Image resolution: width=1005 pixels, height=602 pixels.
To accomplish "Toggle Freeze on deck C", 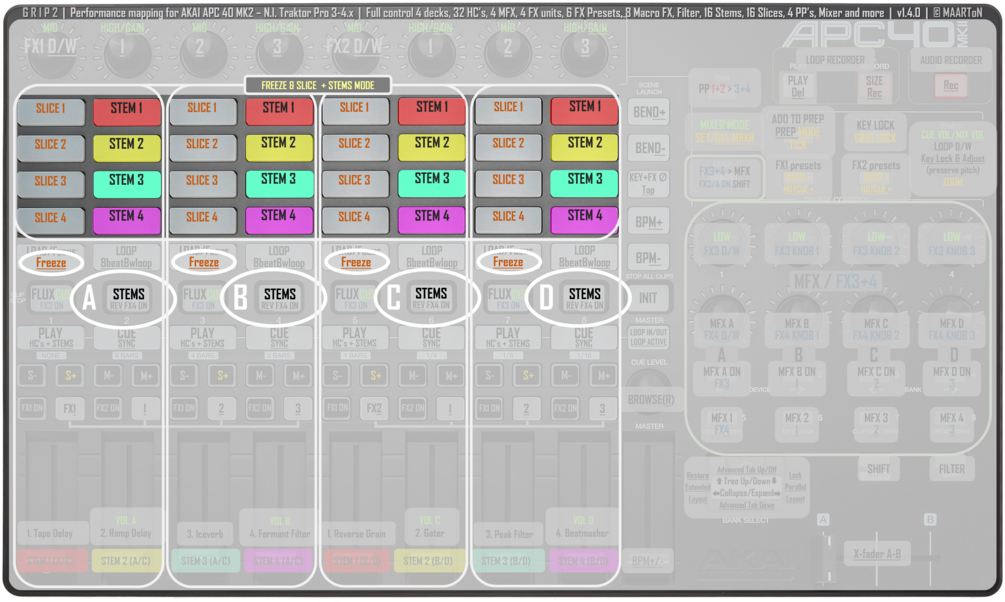I will coord(356,262).
